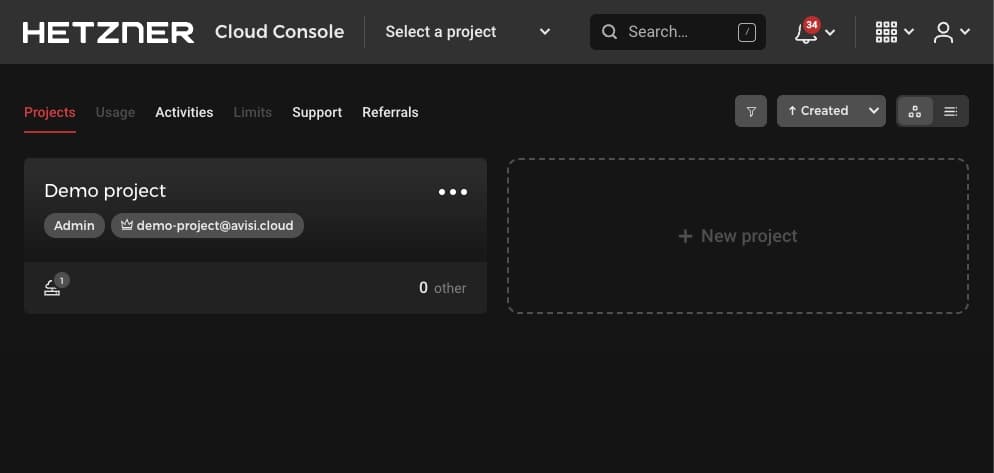Open the Created sort dropdown

(x=831, y=111)
